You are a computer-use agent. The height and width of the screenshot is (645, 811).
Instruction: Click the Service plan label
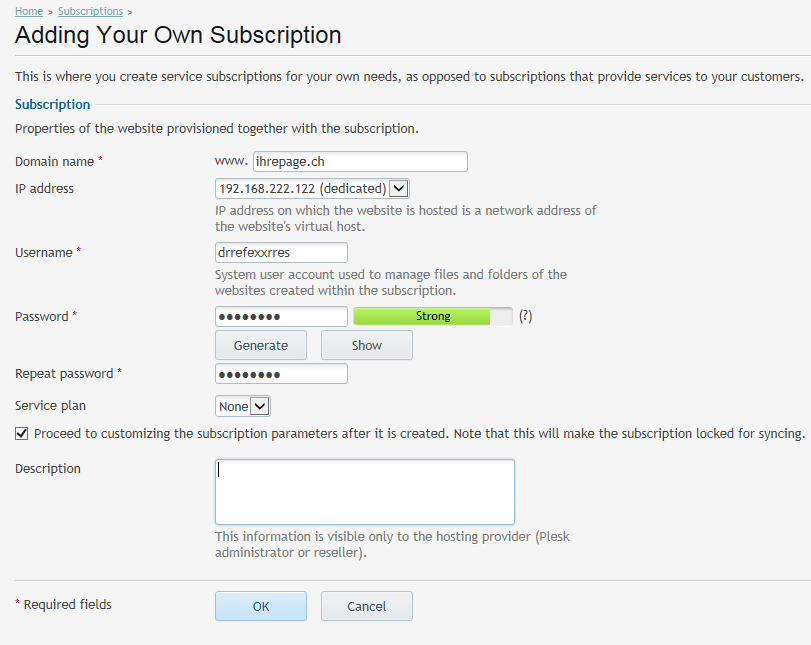coord(50,406)
